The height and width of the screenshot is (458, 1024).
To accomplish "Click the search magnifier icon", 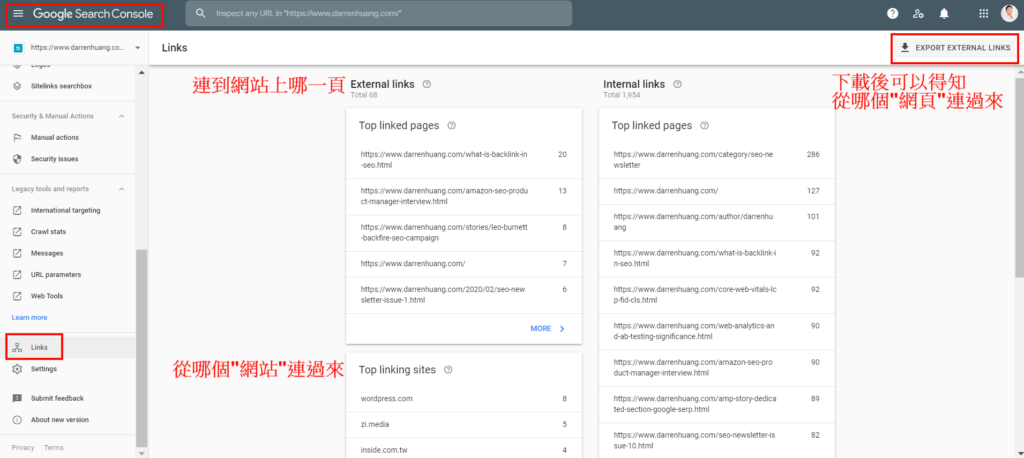I will (x=201, y=13).
